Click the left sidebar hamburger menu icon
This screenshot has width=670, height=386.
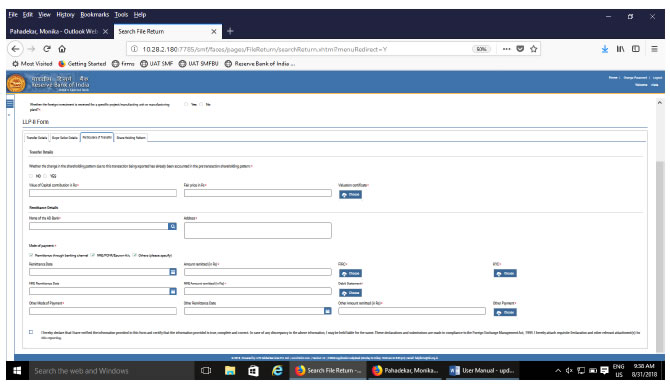(10, 103)
